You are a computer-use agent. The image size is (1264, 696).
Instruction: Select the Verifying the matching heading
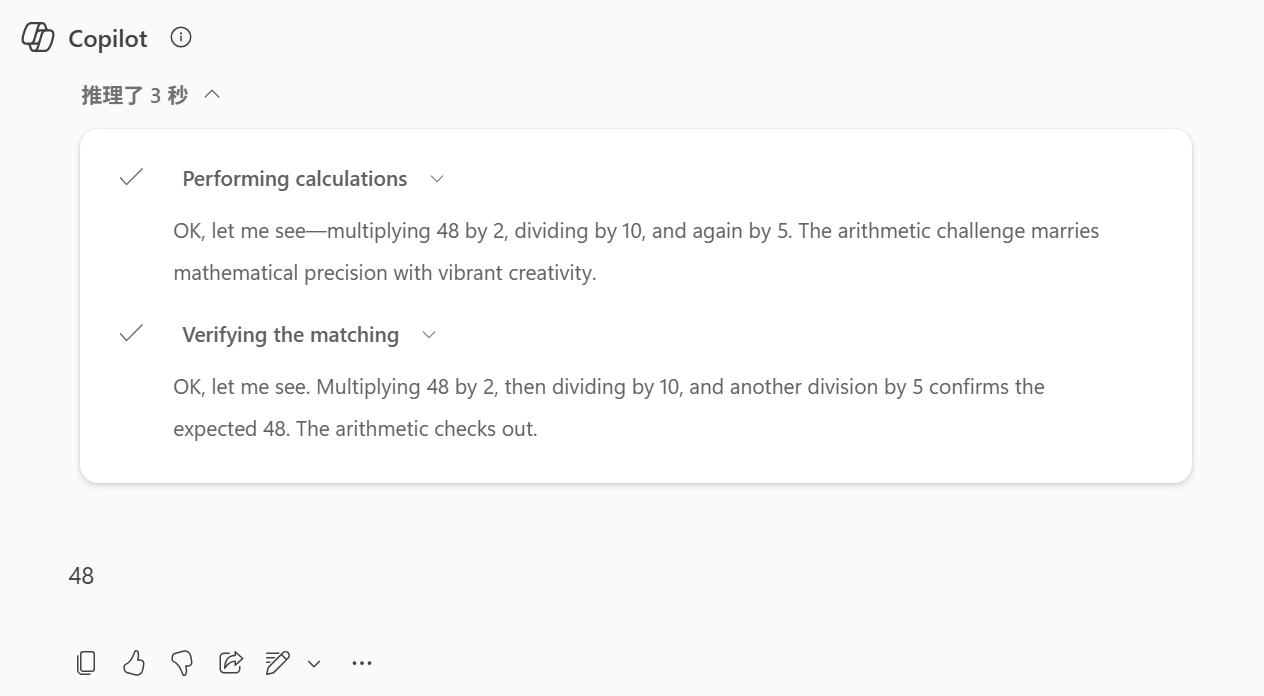pos(291,335)
